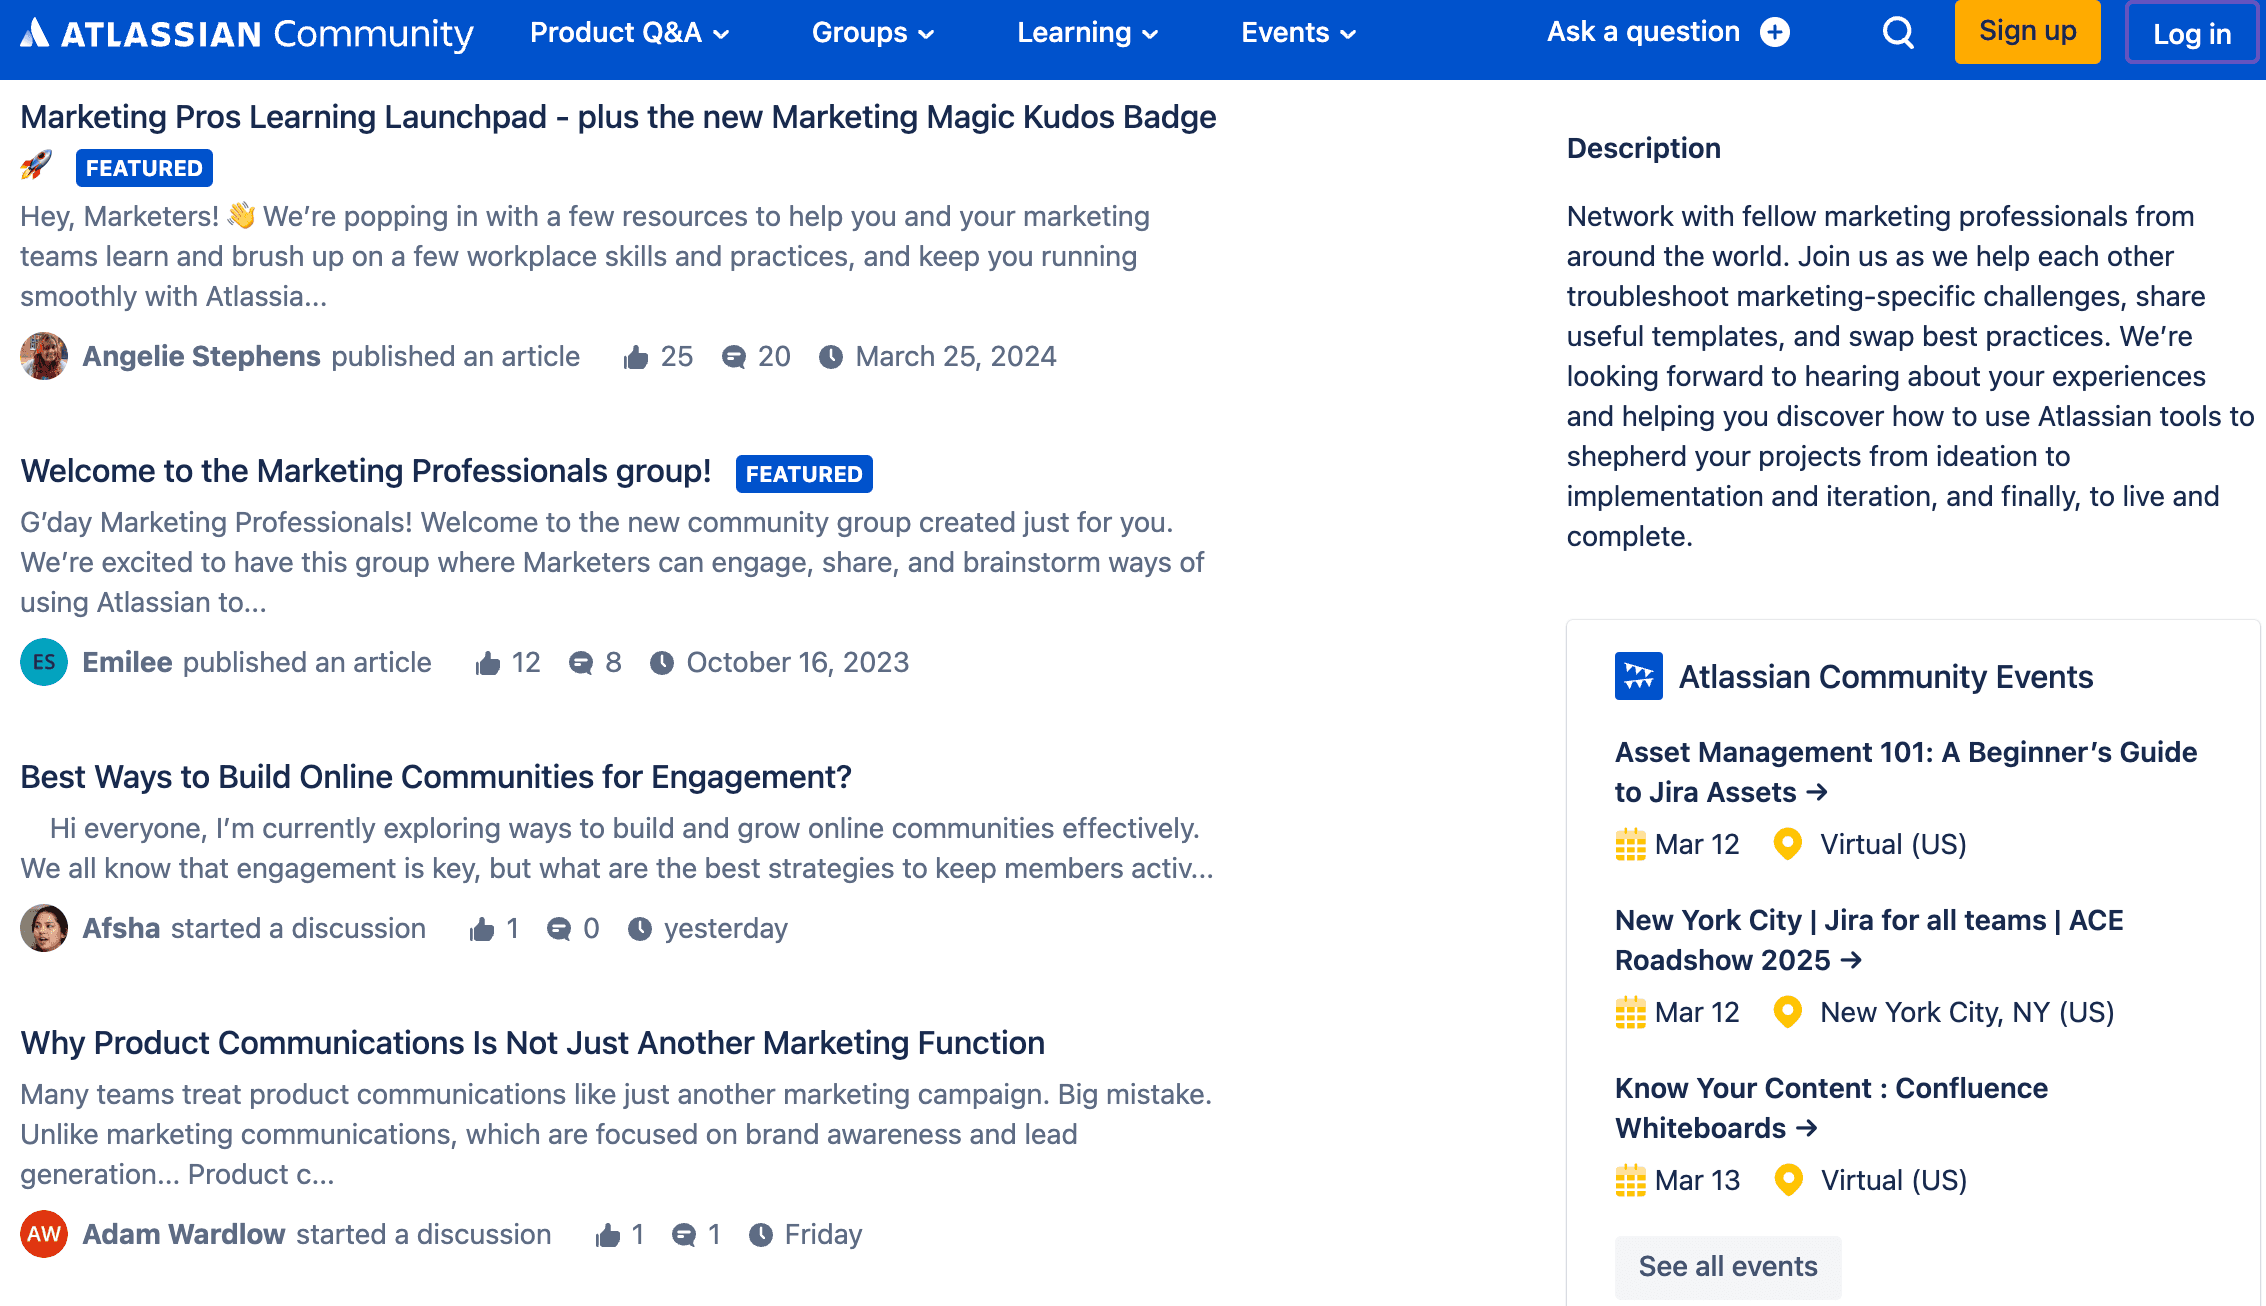Click Angelie Stephens' profile avatar
This screenshot has width=2266, height=1306.
pyautogui.click(x=43, y=356)
